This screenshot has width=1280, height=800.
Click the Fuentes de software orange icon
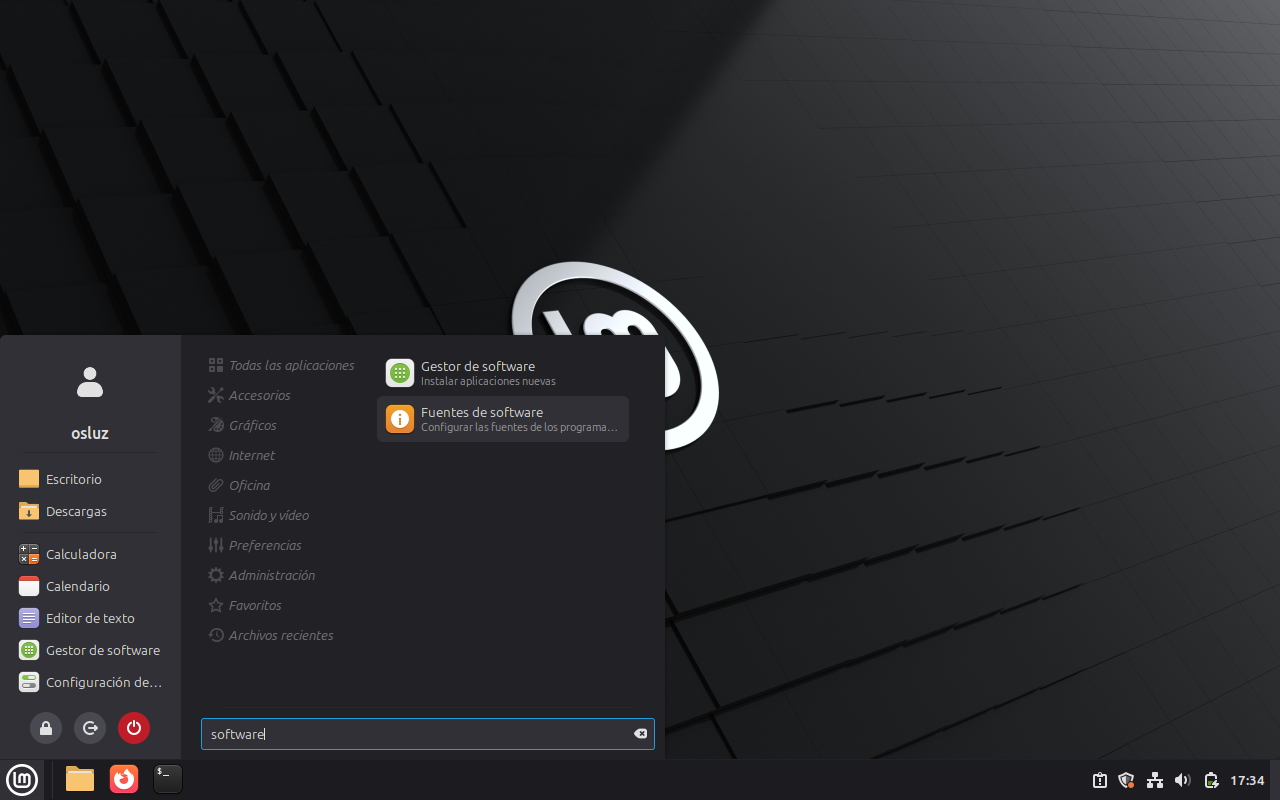click(x=400, y=419)
